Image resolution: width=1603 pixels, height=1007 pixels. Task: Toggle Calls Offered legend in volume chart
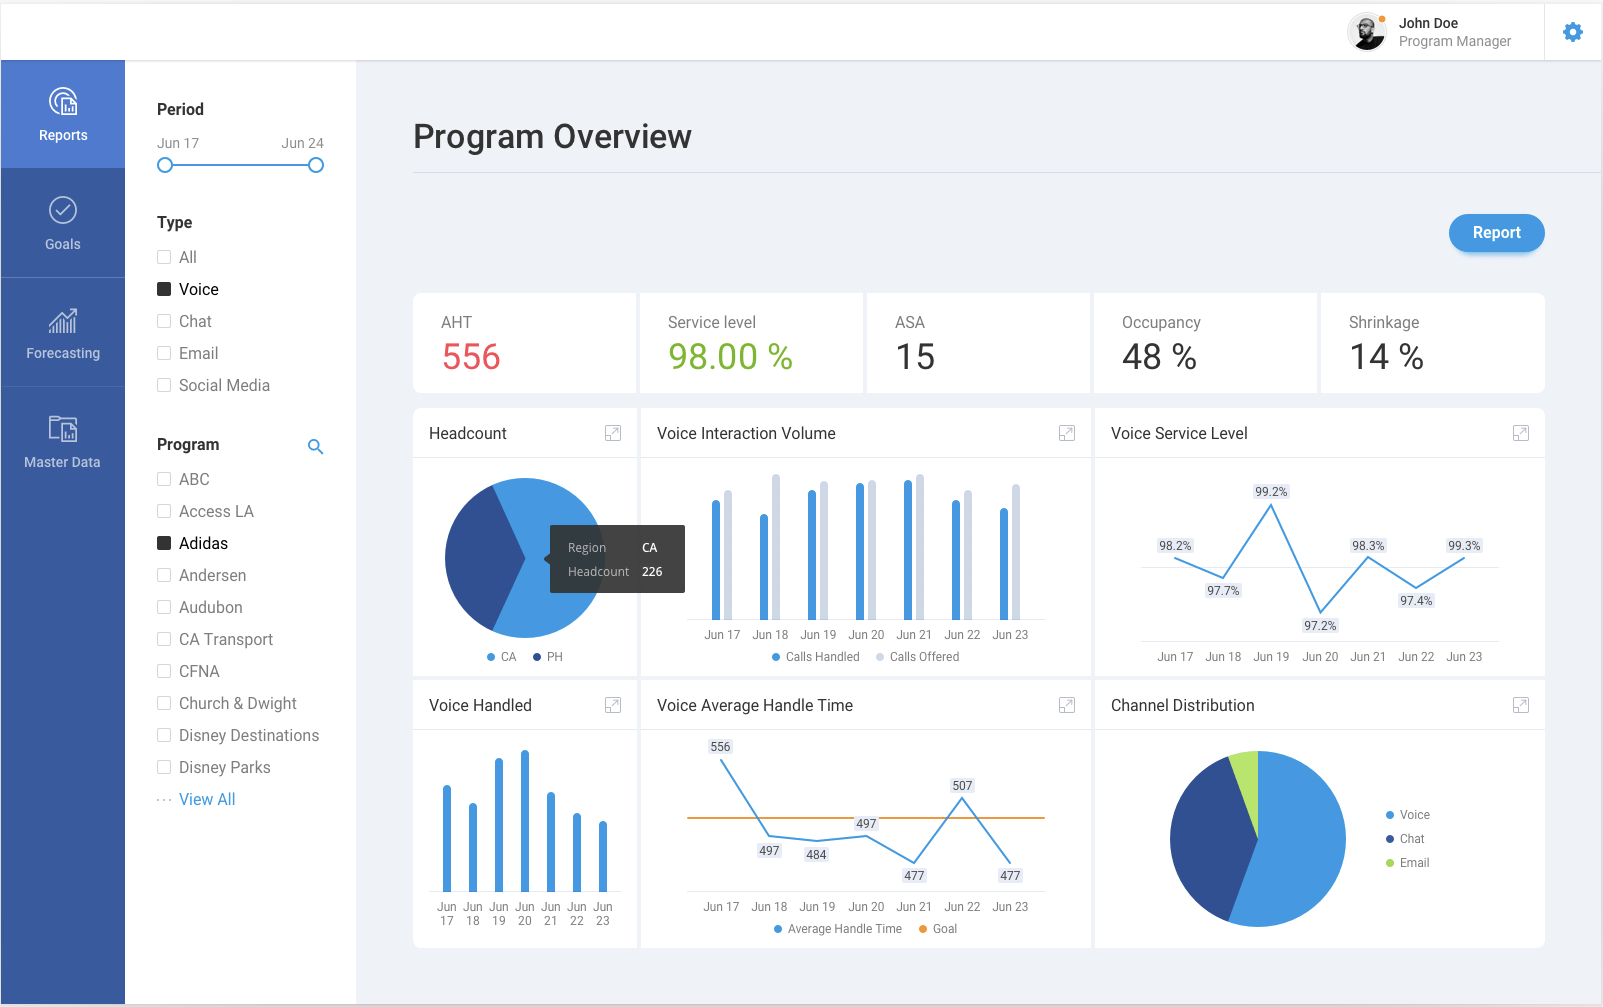point(918,657)
